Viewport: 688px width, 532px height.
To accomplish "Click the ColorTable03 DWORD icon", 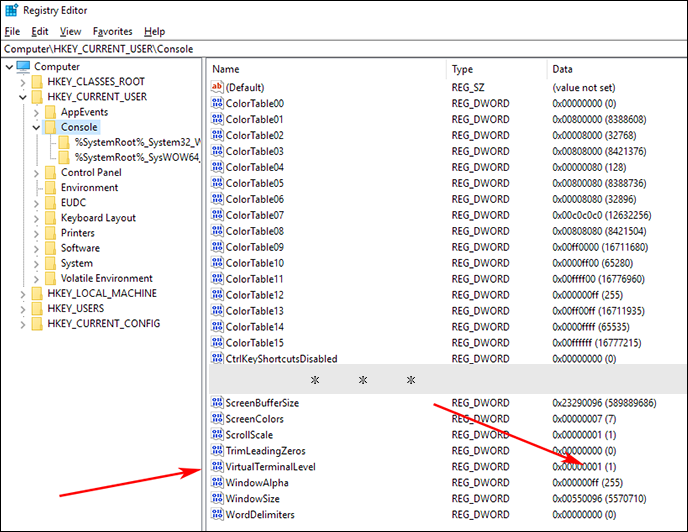I will point(217,151).
